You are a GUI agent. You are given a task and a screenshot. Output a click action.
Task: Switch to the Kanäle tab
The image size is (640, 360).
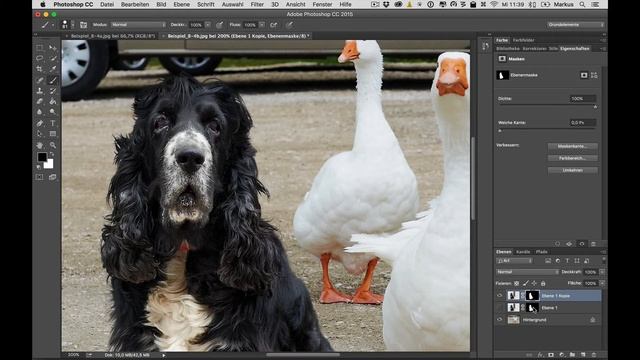pos(523,252)
